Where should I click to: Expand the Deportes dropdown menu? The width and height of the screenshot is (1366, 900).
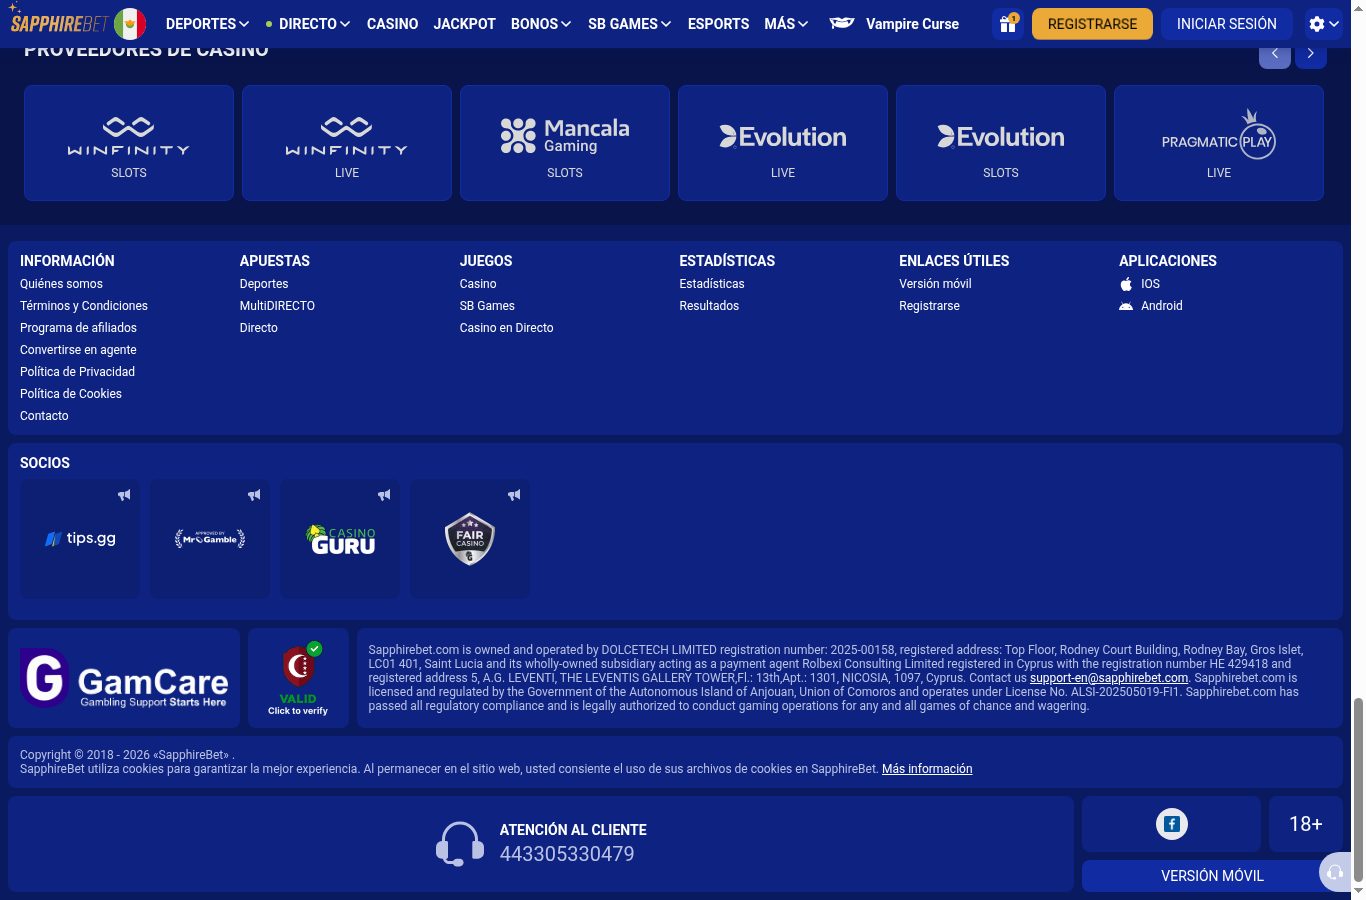tap(207, 24)
